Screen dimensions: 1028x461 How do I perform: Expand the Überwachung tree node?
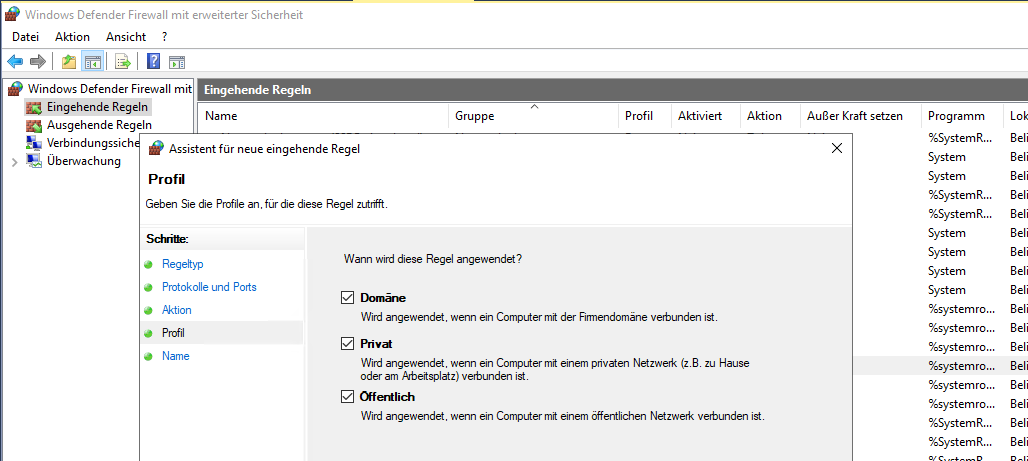[x=14, y=161]
